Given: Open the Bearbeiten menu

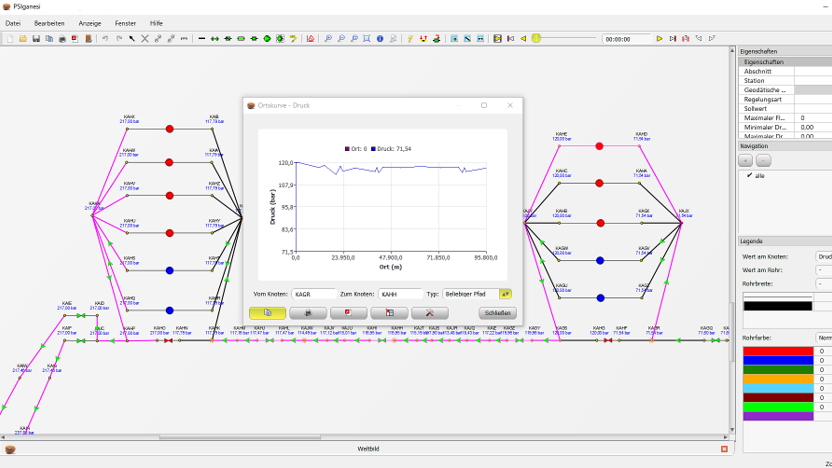Looking at the screenshot, I should point(49,23).
